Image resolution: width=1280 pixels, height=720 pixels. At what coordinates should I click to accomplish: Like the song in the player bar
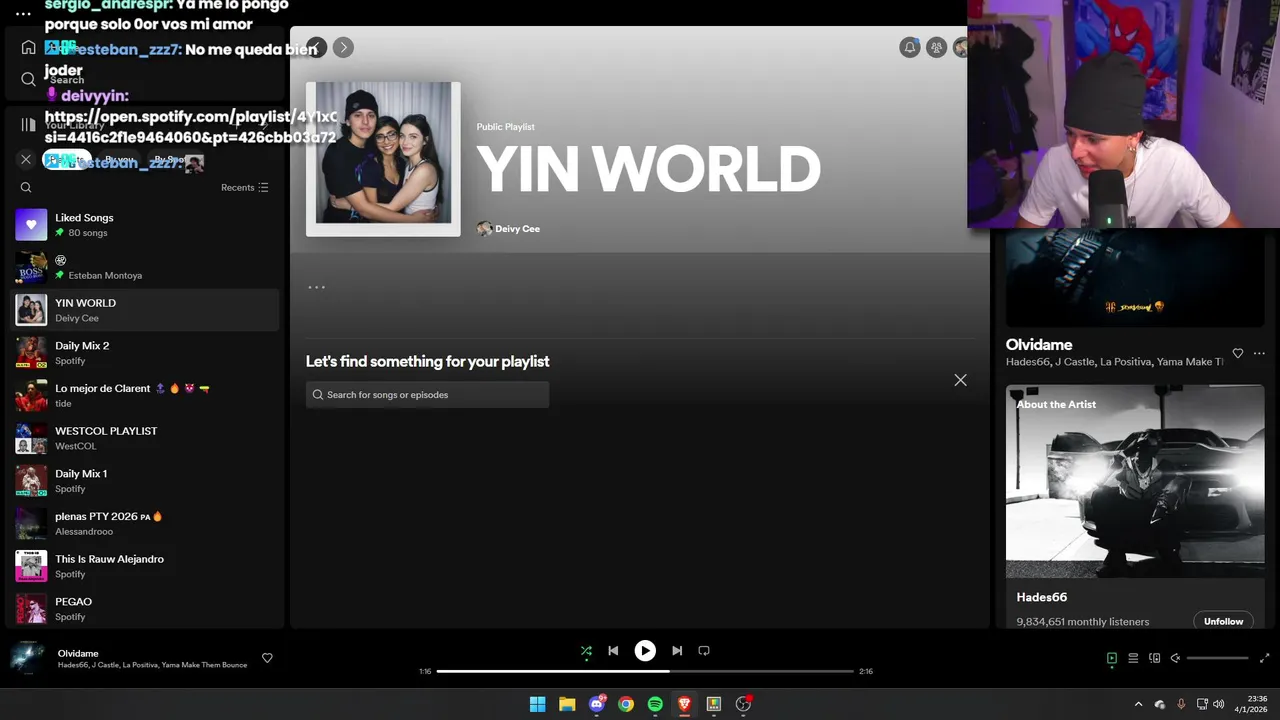267,658
